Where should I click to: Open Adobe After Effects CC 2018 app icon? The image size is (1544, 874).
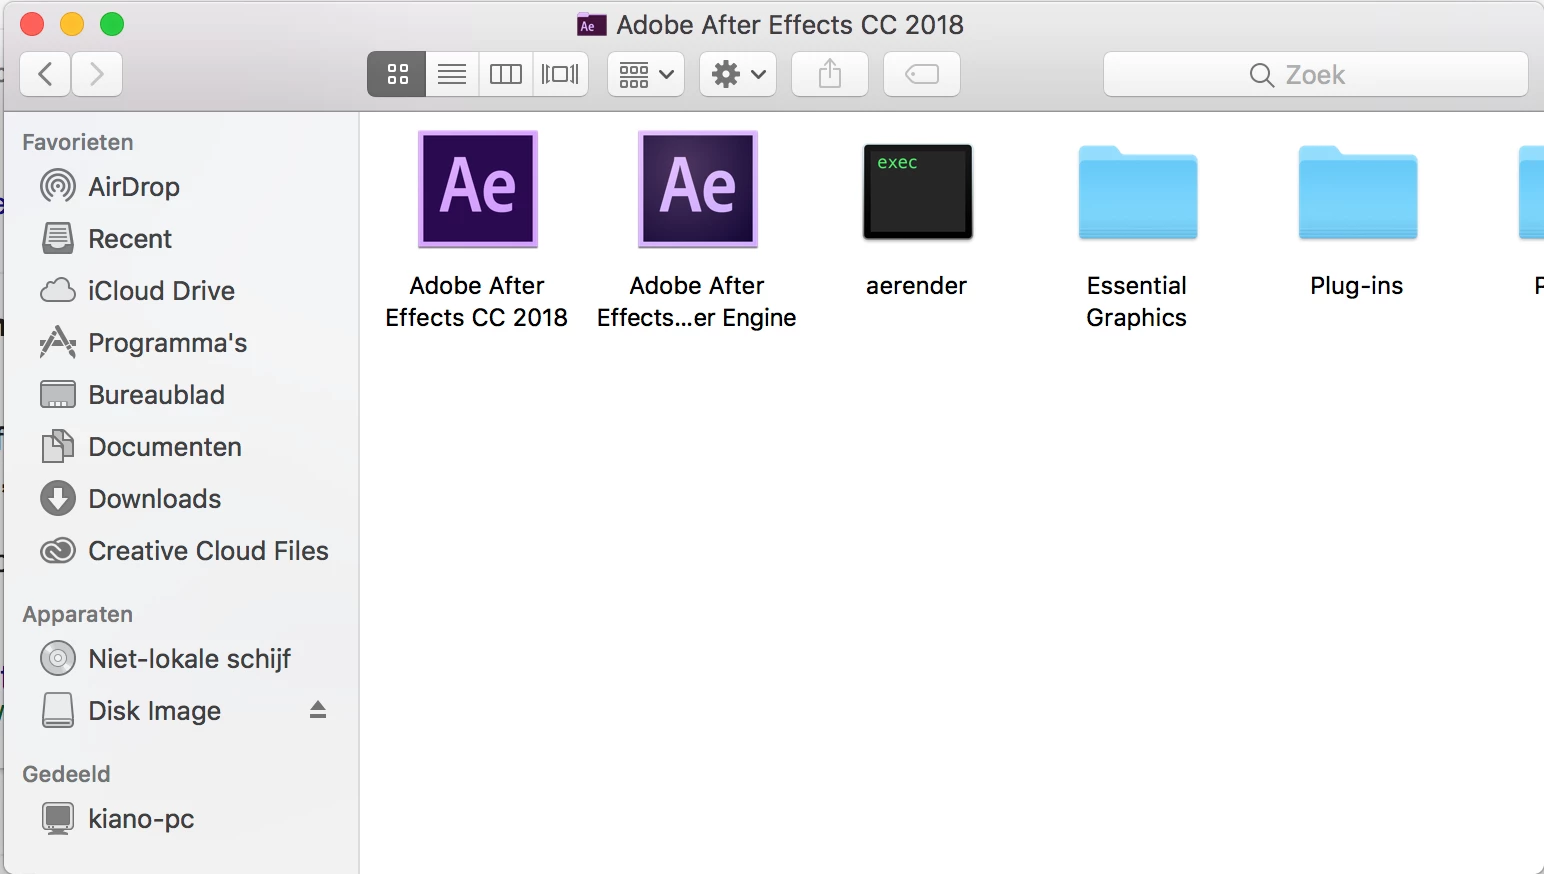478,189
